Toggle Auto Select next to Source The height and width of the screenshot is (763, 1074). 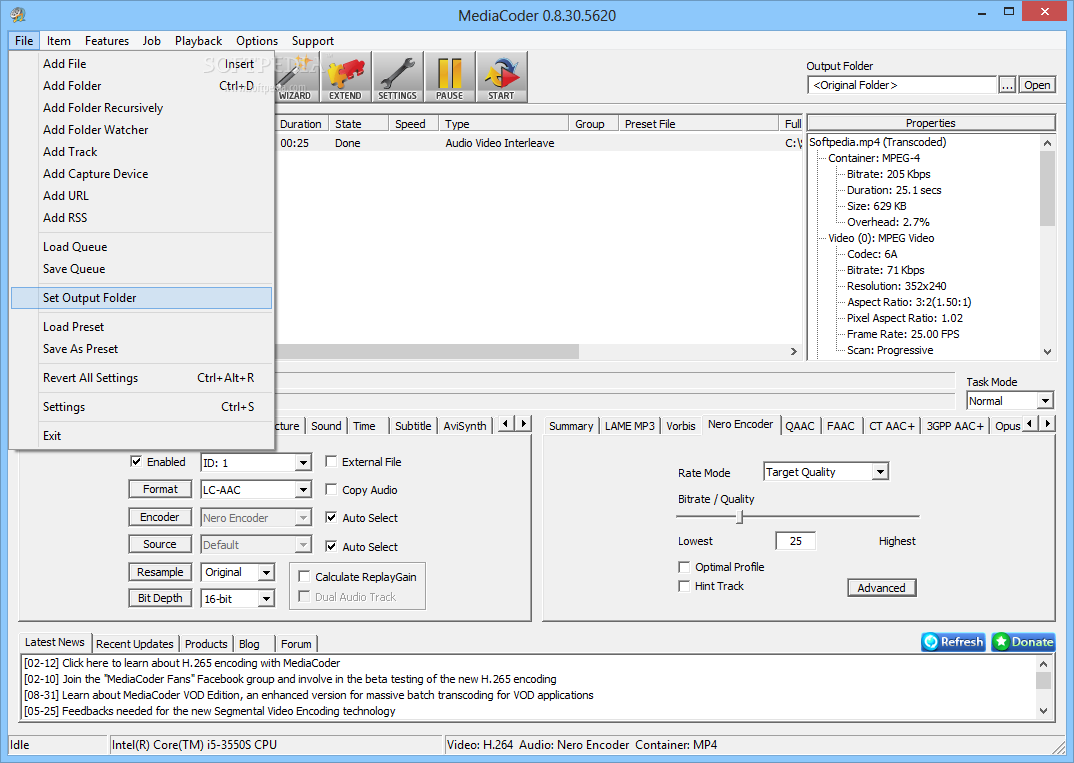pyautogui.click(x=331, y=547)
